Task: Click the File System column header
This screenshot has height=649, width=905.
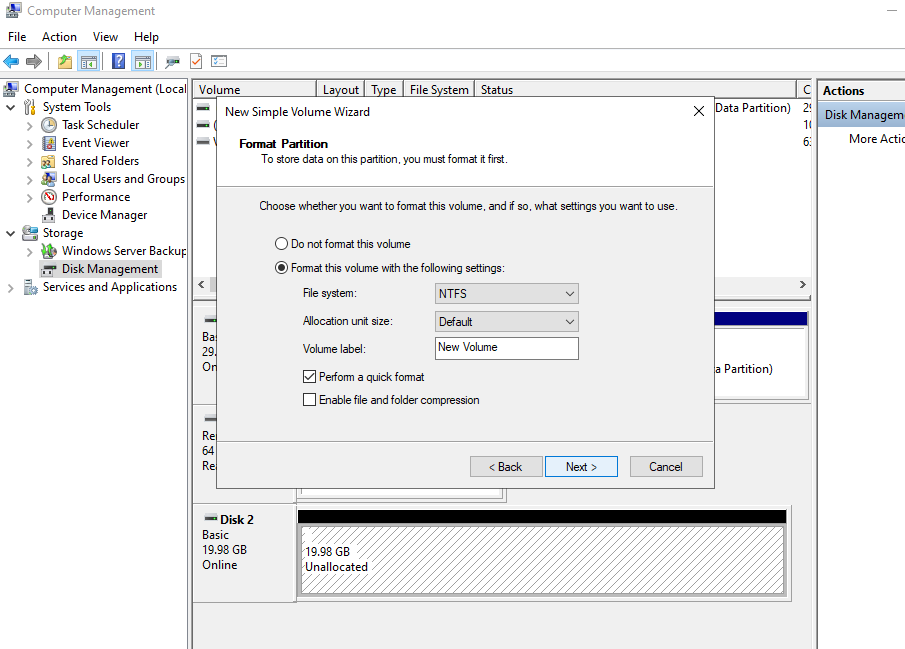Action: point(439,89)
